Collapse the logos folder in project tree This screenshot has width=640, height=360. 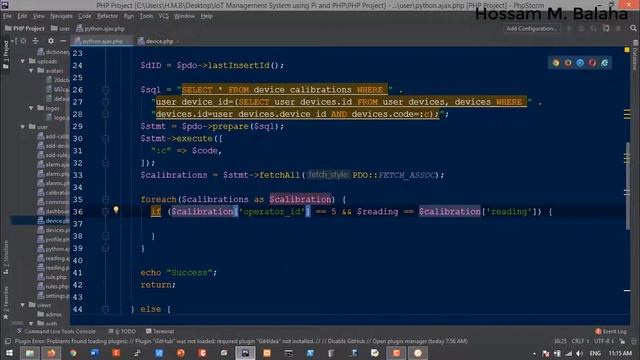[x=31, y=108]
